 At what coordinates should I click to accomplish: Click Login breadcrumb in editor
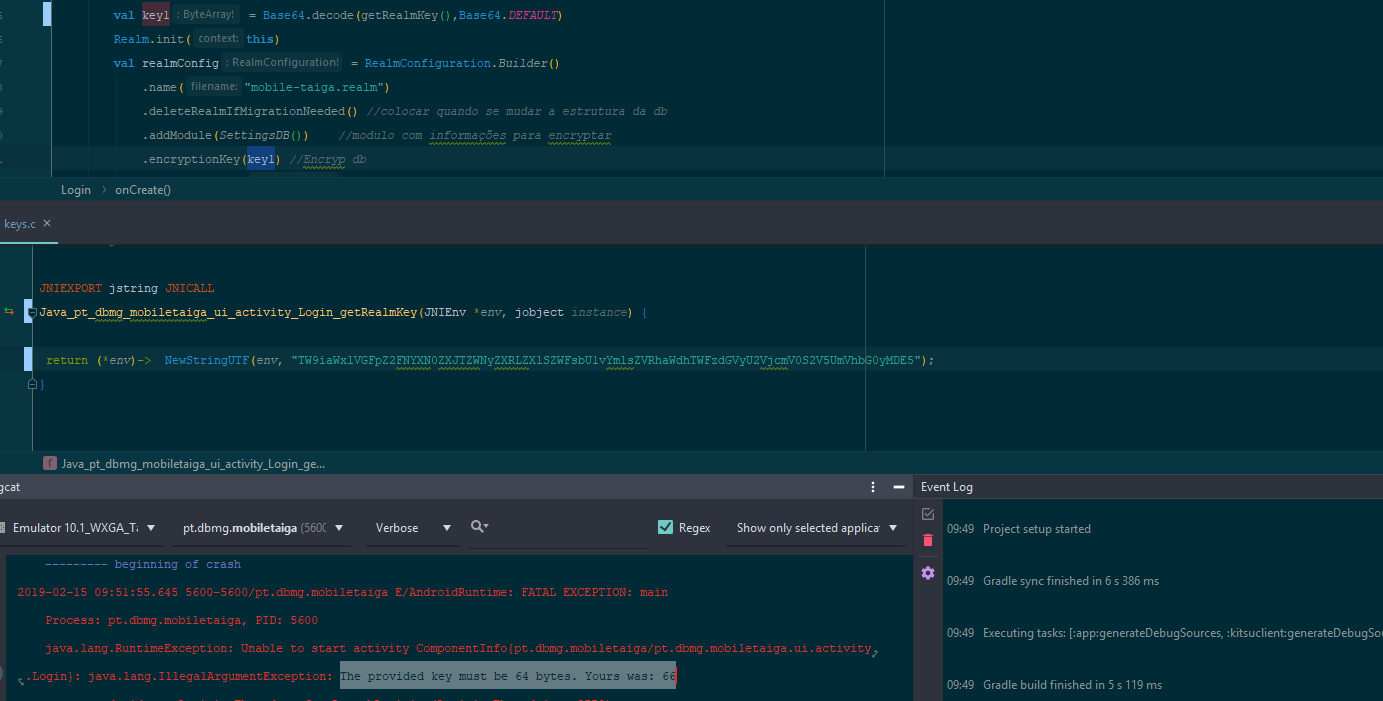[x=76, y=190]
